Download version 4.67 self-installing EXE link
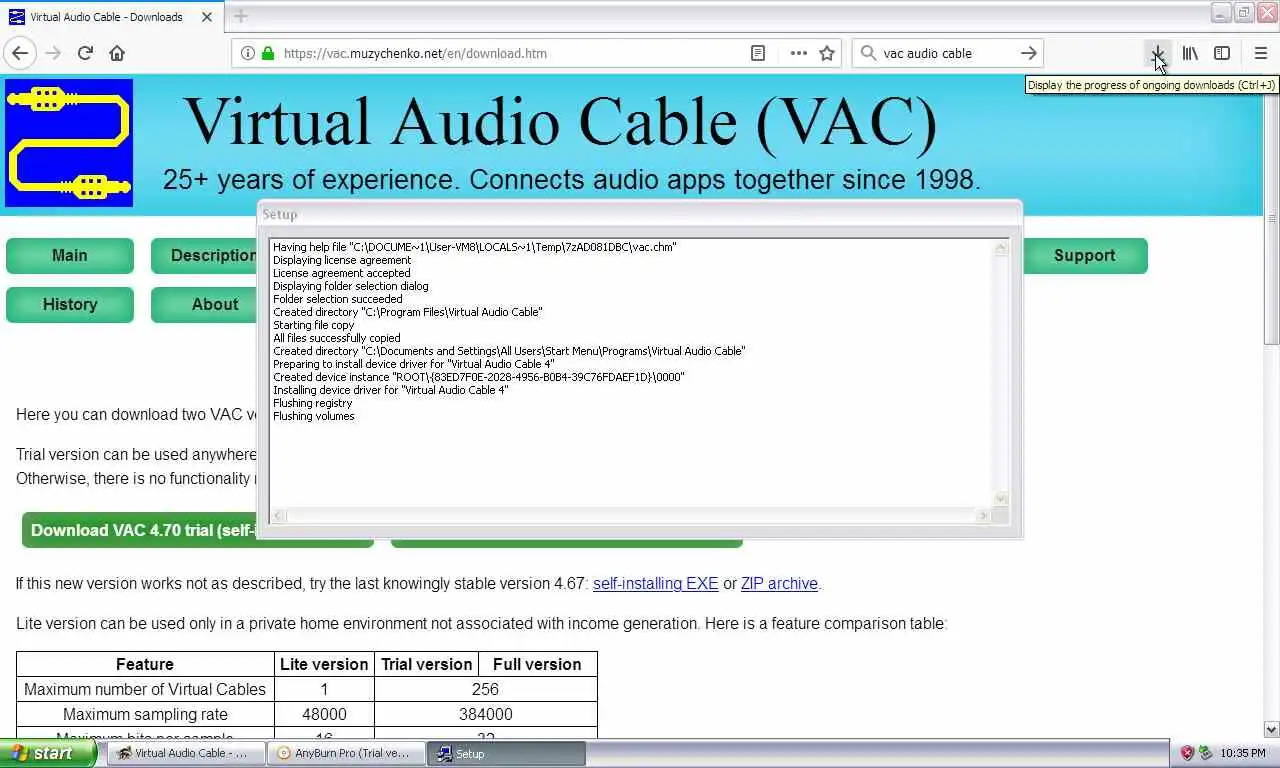The height and width of the screenshot is (768, 1280). (655, 583)
